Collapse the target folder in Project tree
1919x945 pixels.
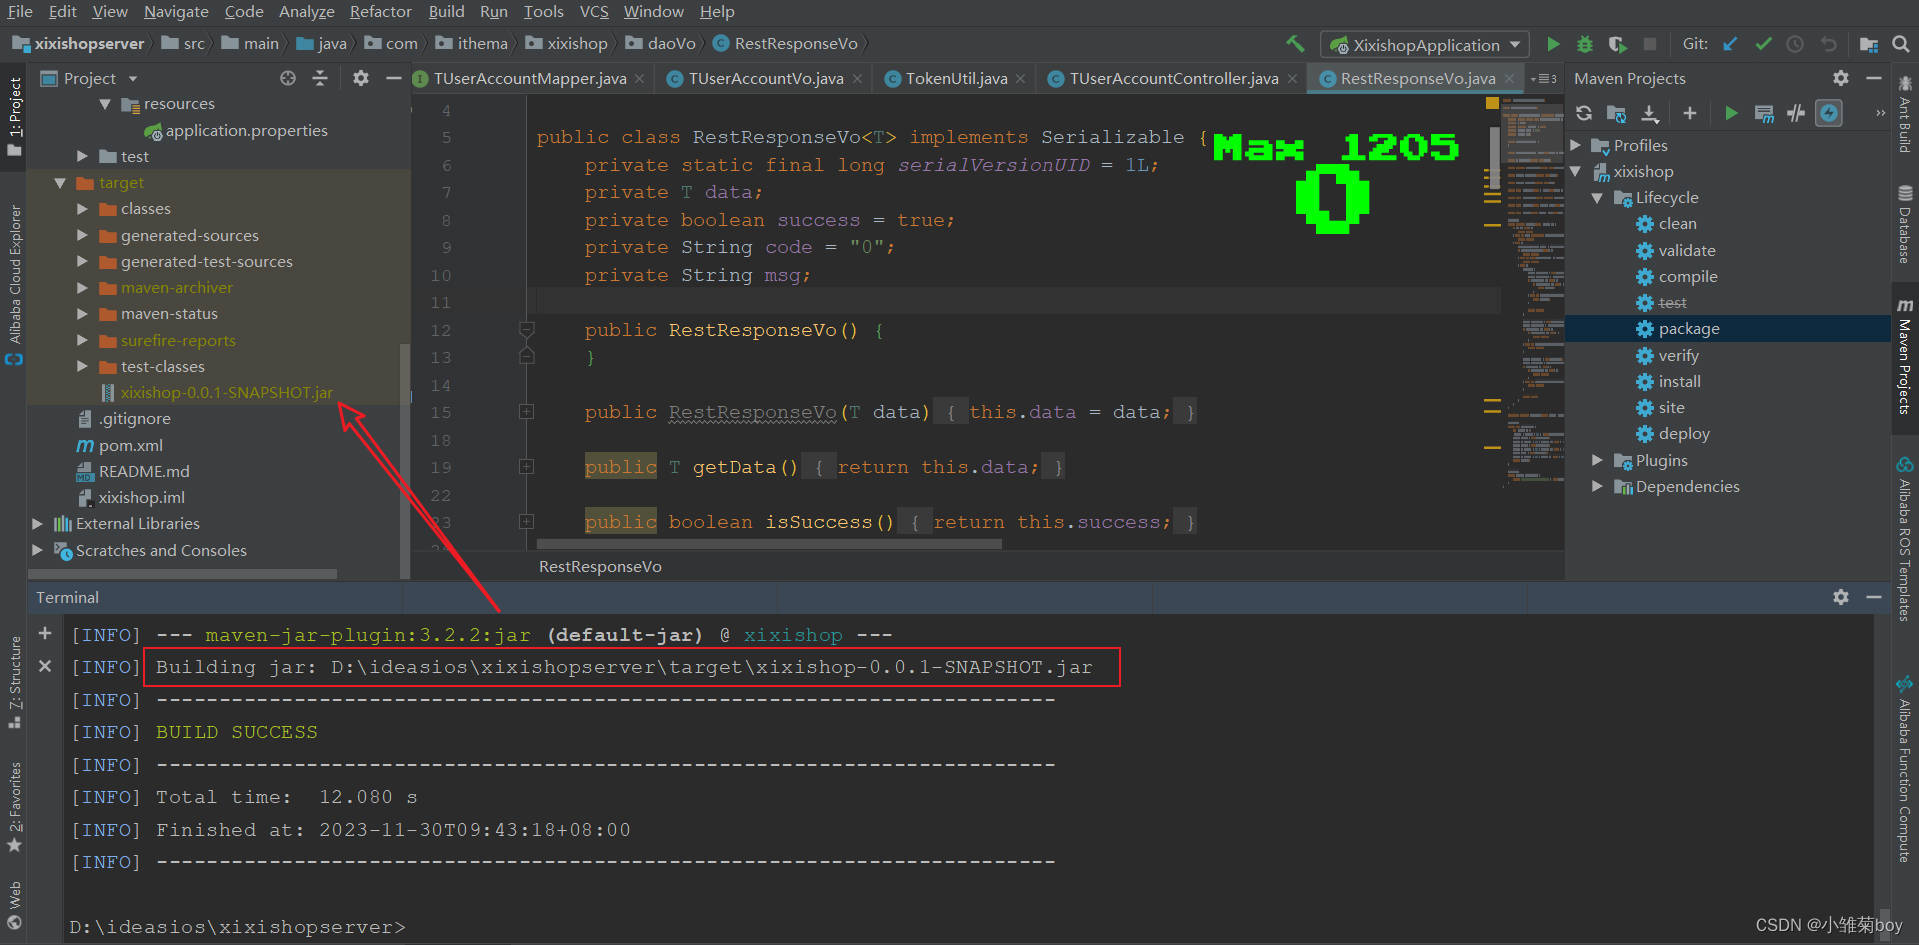click(59, 182)
